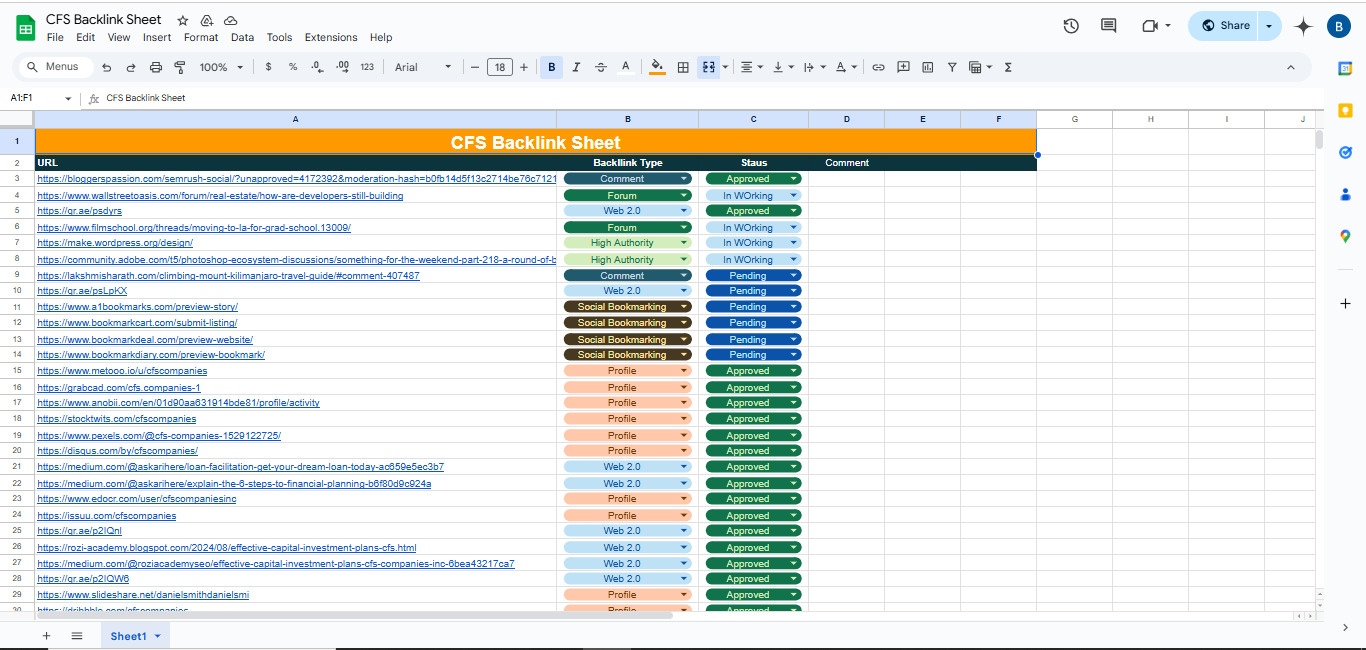Toggle italic formatting
This screenshot has height=650, width=1366.
[576, 67]
